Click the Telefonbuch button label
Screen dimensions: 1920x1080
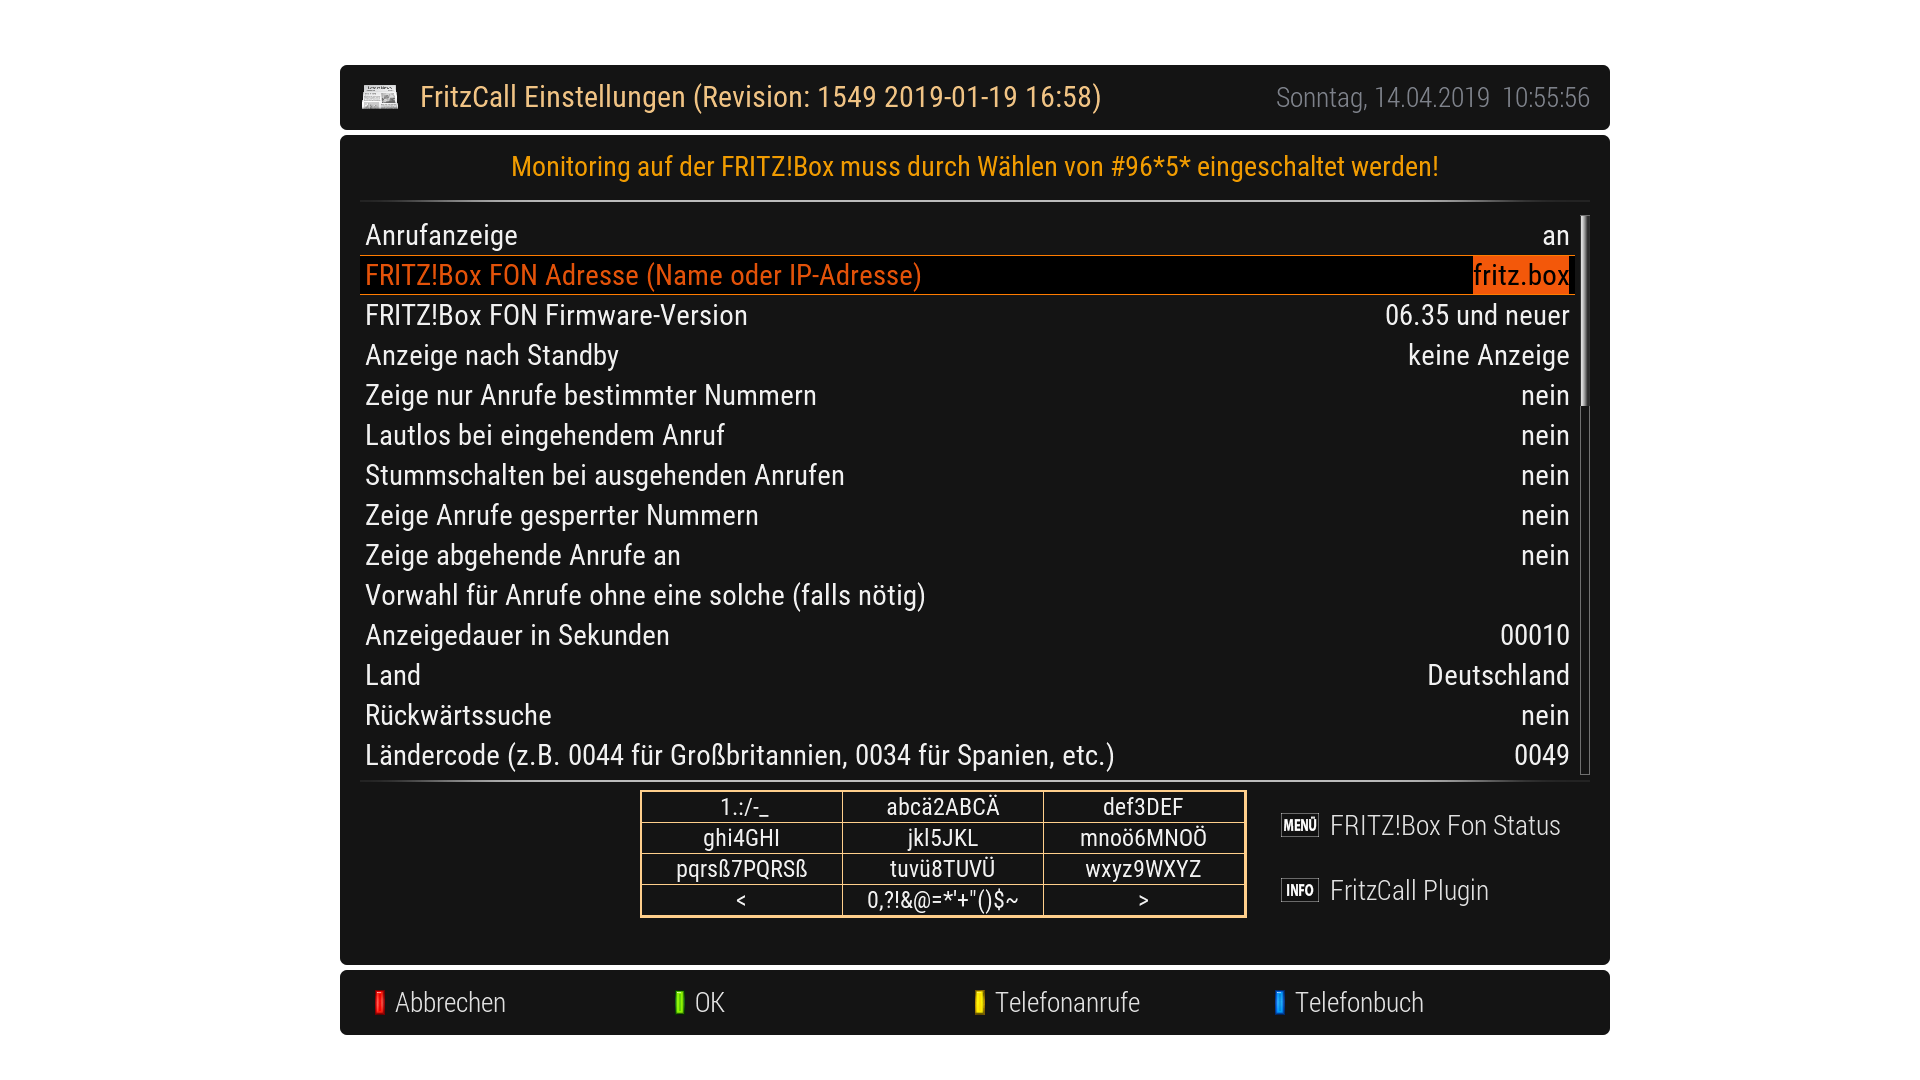tap(1358, 1003)
